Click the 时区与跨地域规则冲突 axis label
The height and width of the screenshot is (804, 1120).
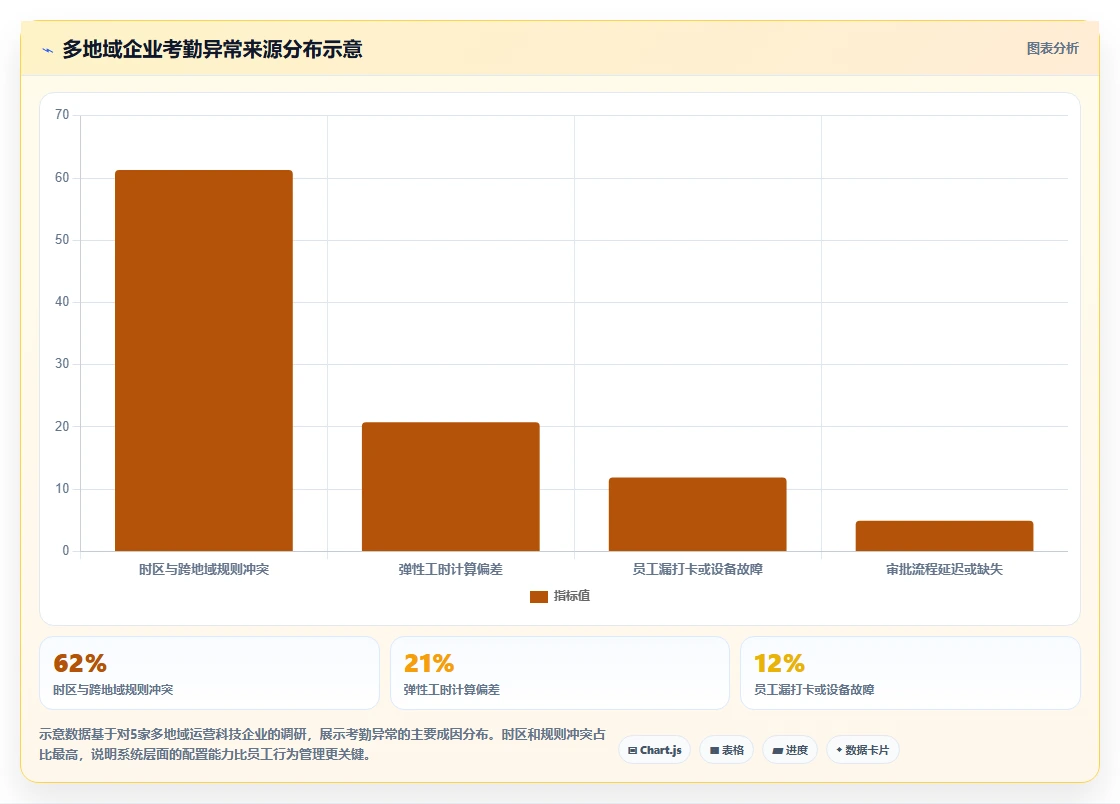pyautogui.click(x=204, y=570)
